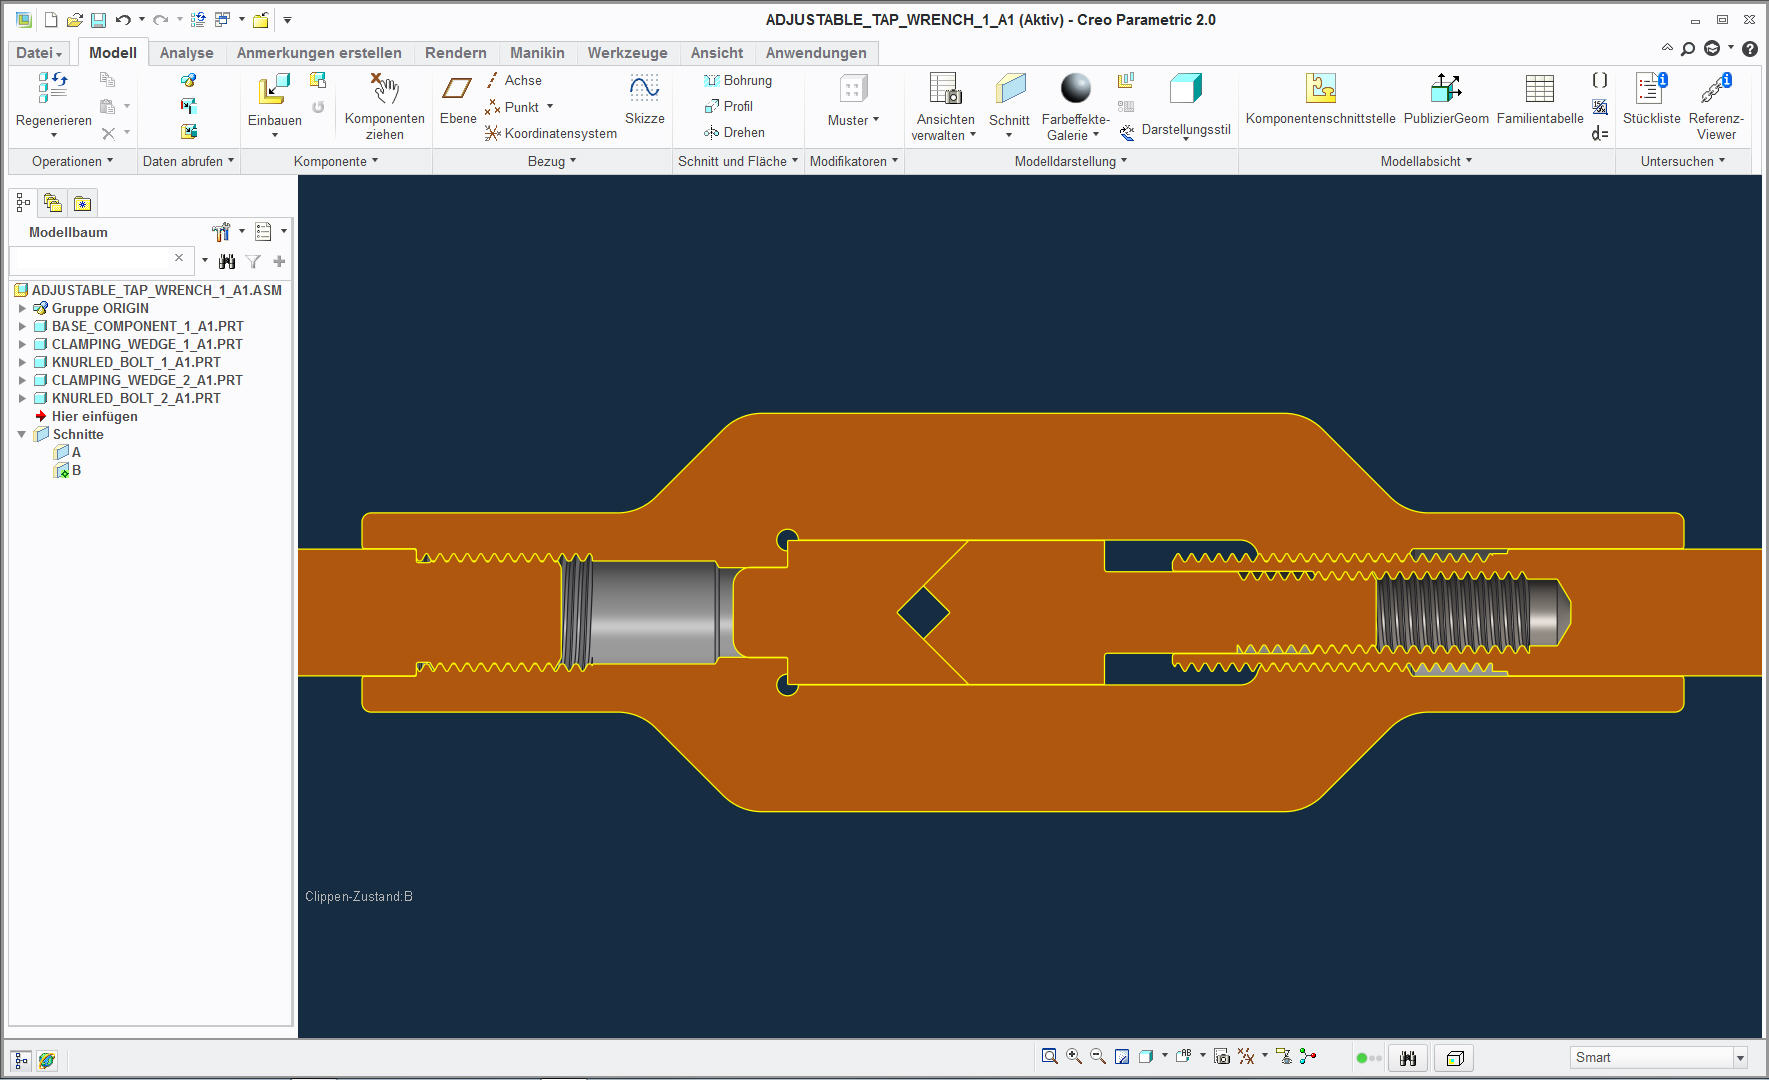Screen dimensions: 1769x1080
Task: Click the Ebene (plane) tool icon
Action: pyautogui.click(x=457, y=90)
